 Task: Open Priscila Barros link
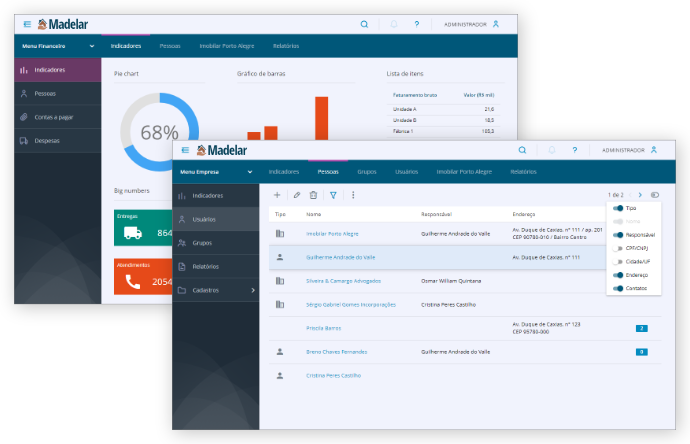click(x=323, y=328)
